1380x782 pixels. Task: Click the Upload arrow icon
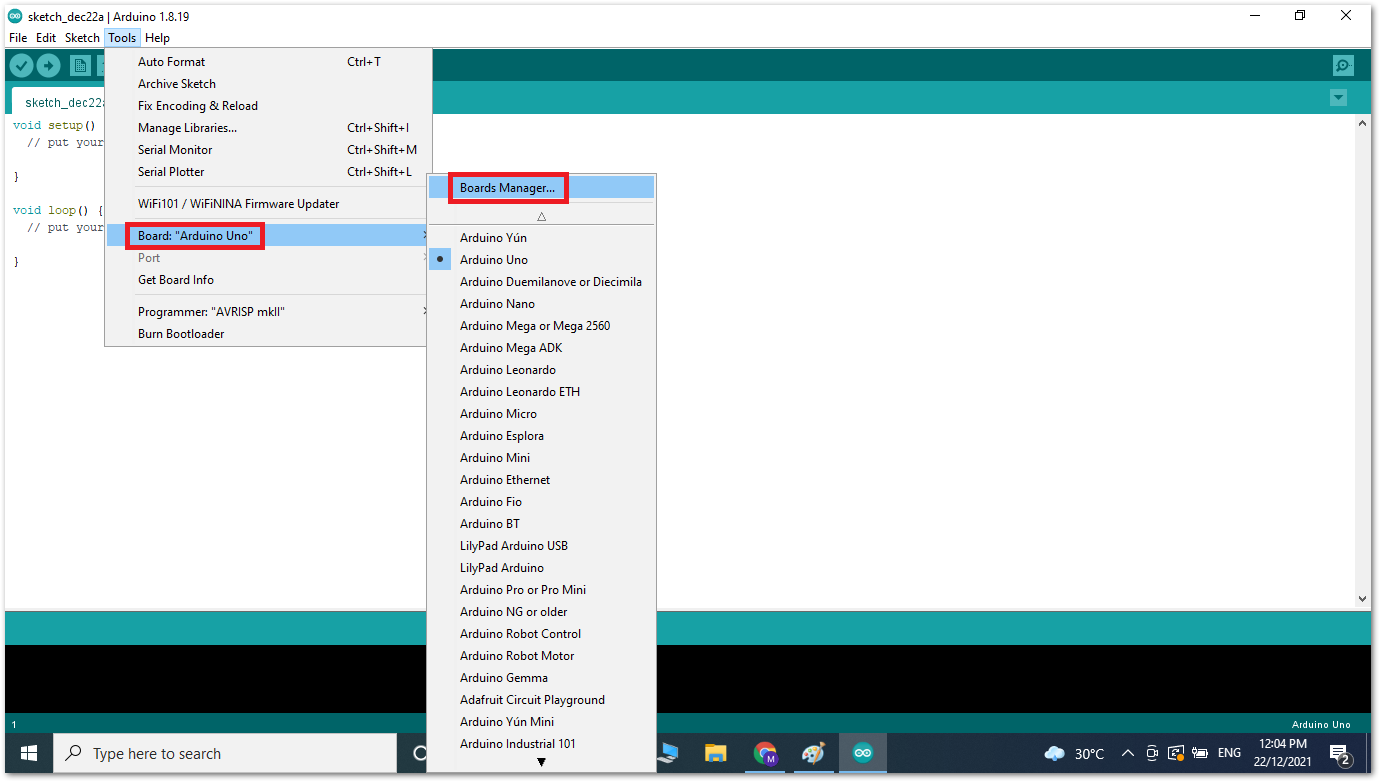click(48, 66)
